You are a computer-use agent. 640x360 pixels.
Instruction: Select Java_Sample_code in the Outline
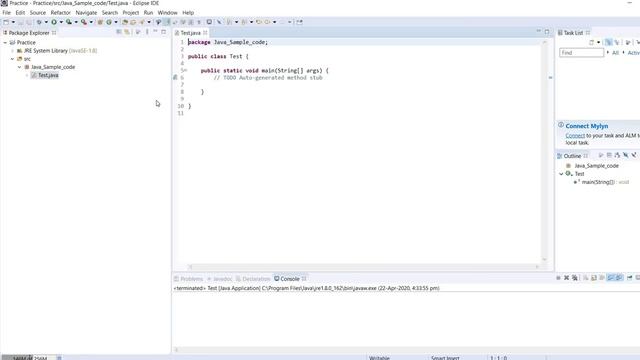(596, 166)
